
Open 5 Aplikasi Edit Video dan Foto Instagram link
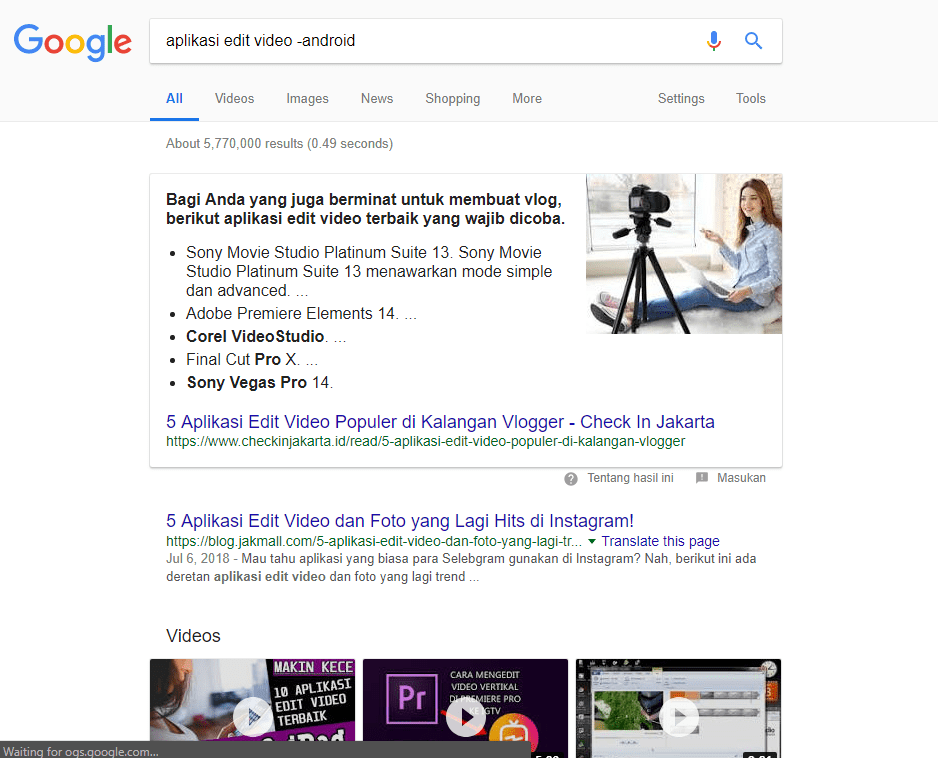click(x=400, y=521)
